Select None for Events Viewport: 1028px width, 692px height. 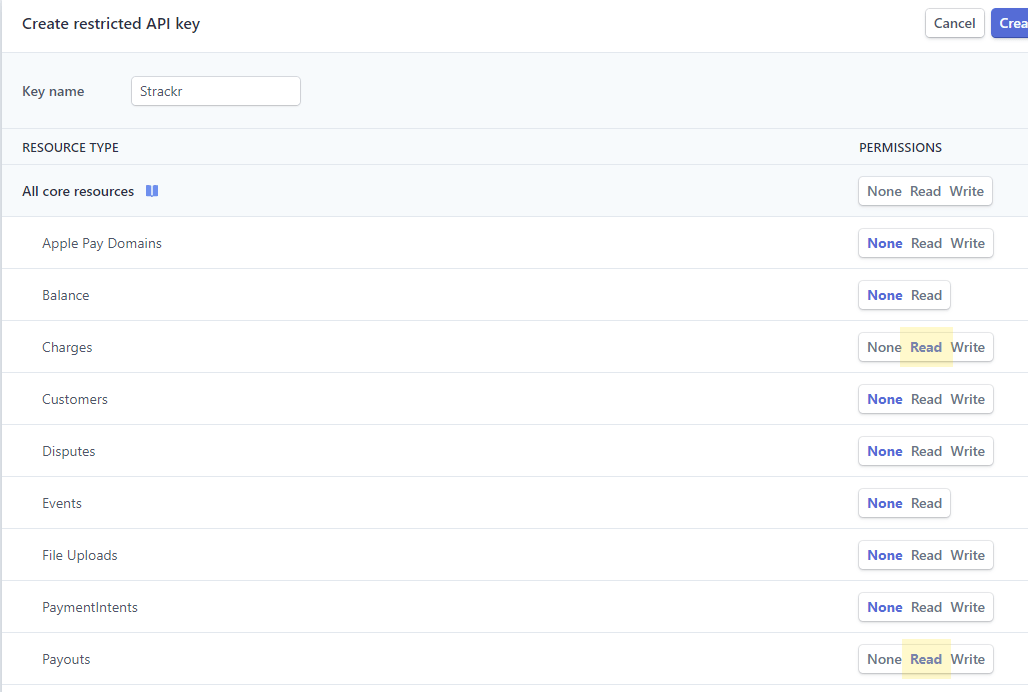coord(885,503)
